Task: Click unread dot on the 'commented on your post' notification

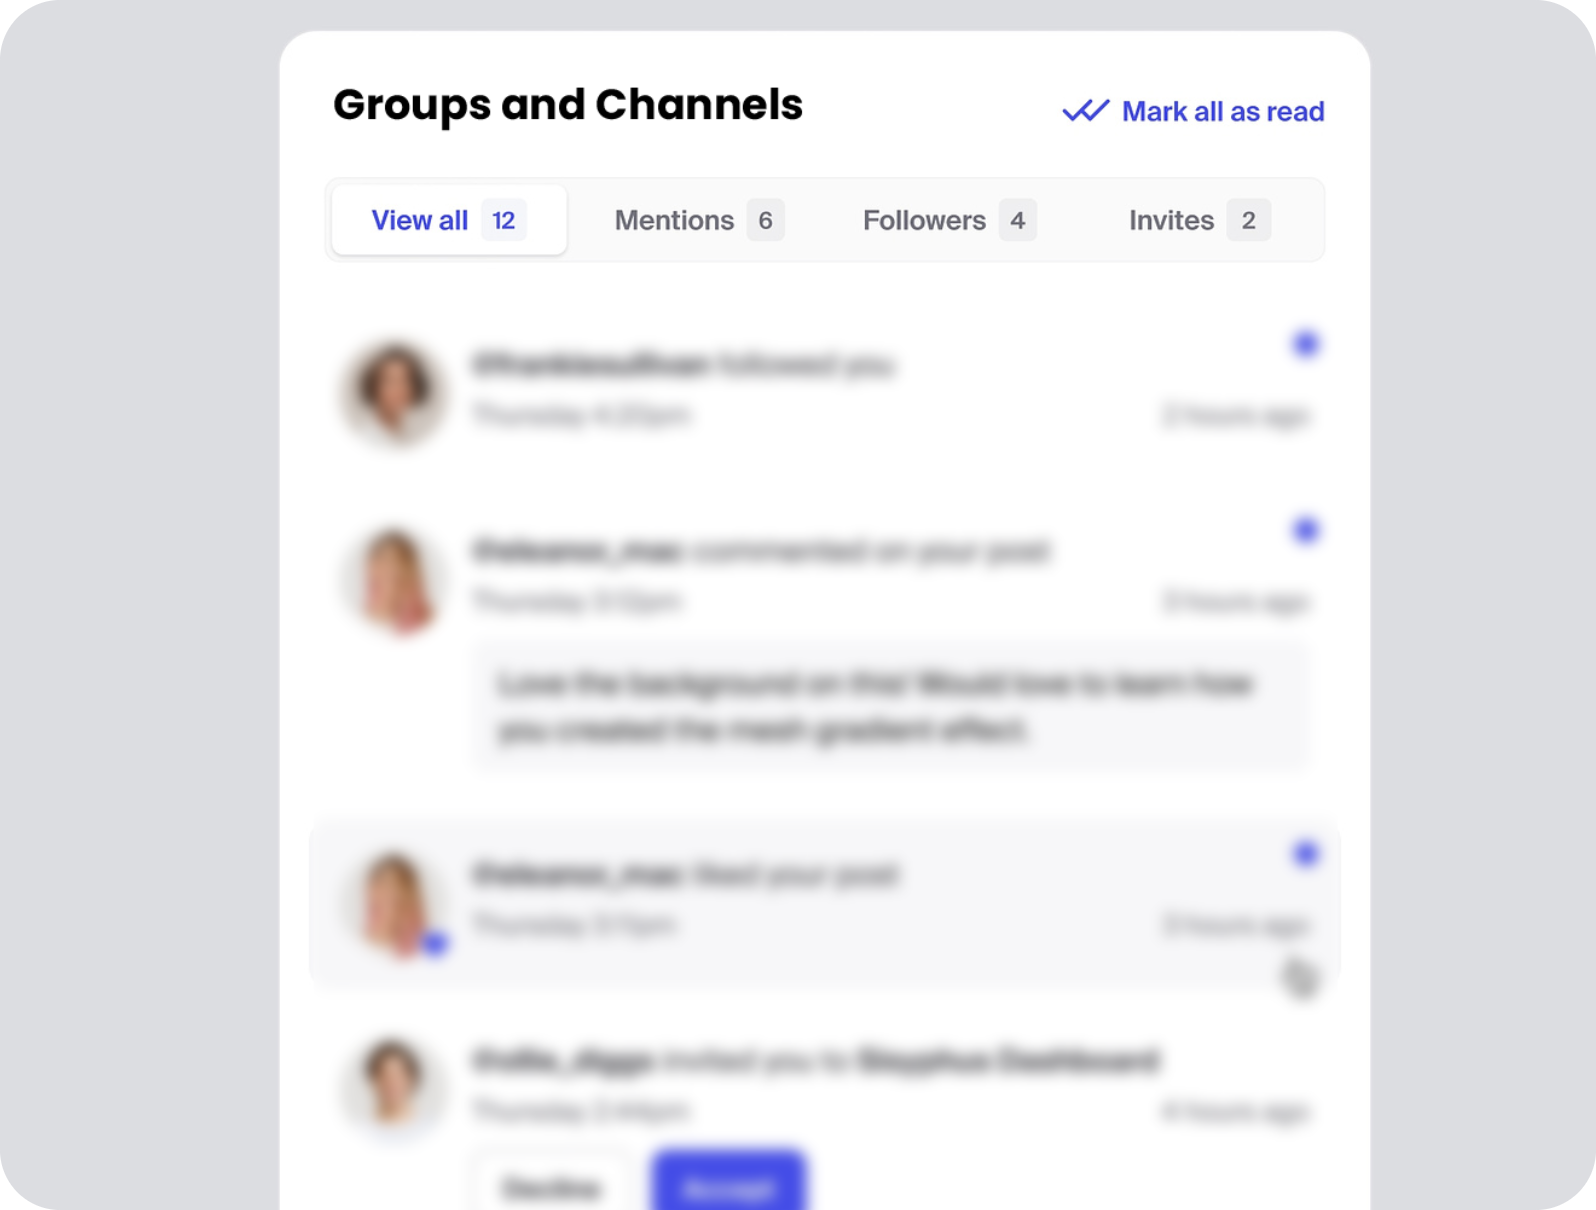Action: point(1305,530)
